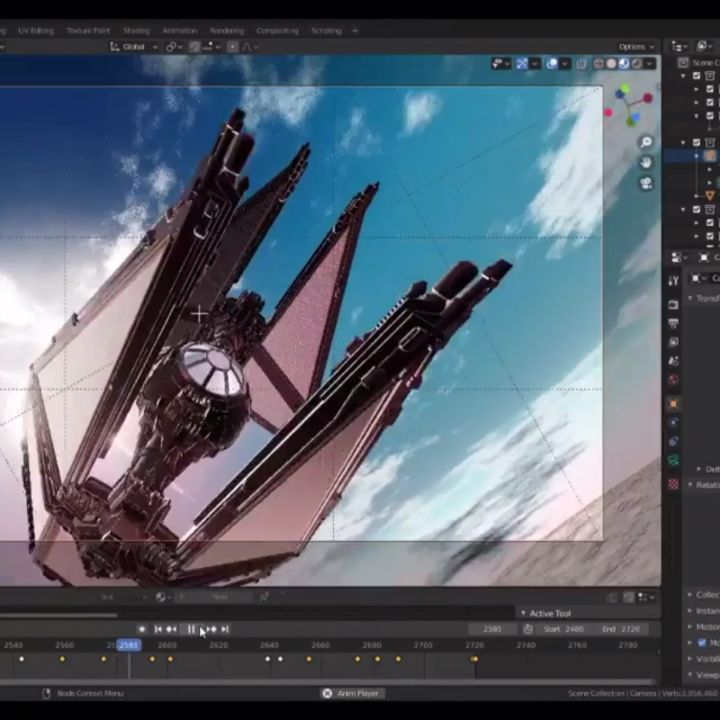Open the Render properties tab
The image size is (720, 720).
[673, 304]
